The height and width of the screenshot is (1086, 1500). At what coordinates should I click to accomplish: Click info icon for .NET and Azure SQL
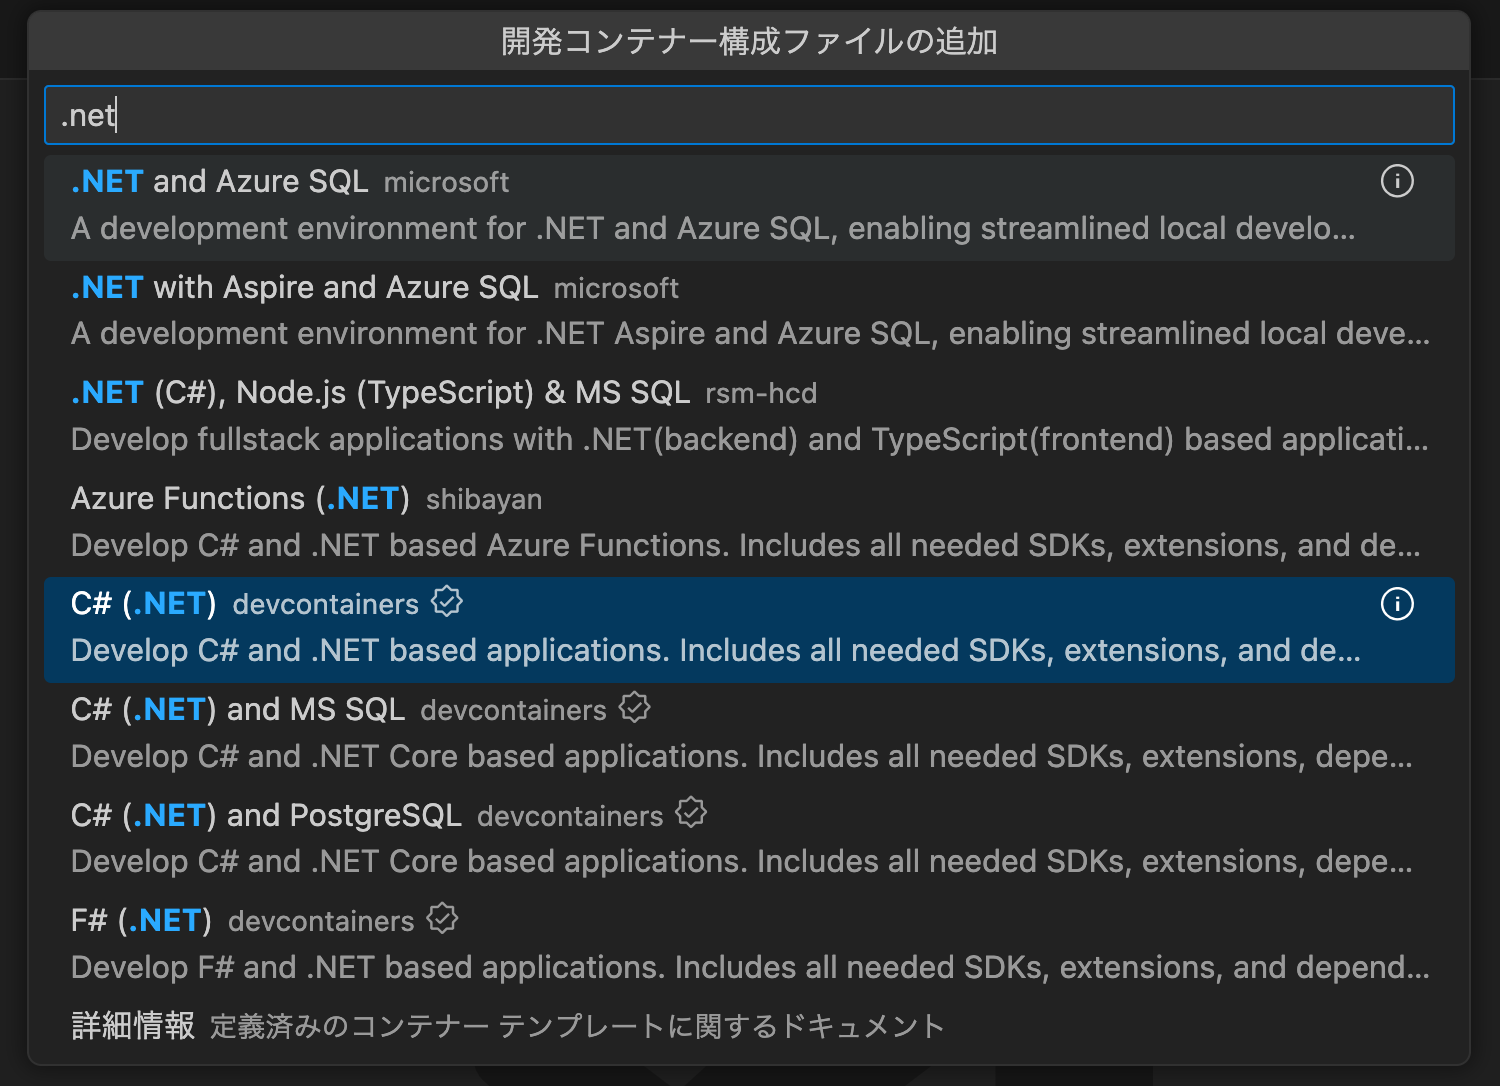(1397, 181)
